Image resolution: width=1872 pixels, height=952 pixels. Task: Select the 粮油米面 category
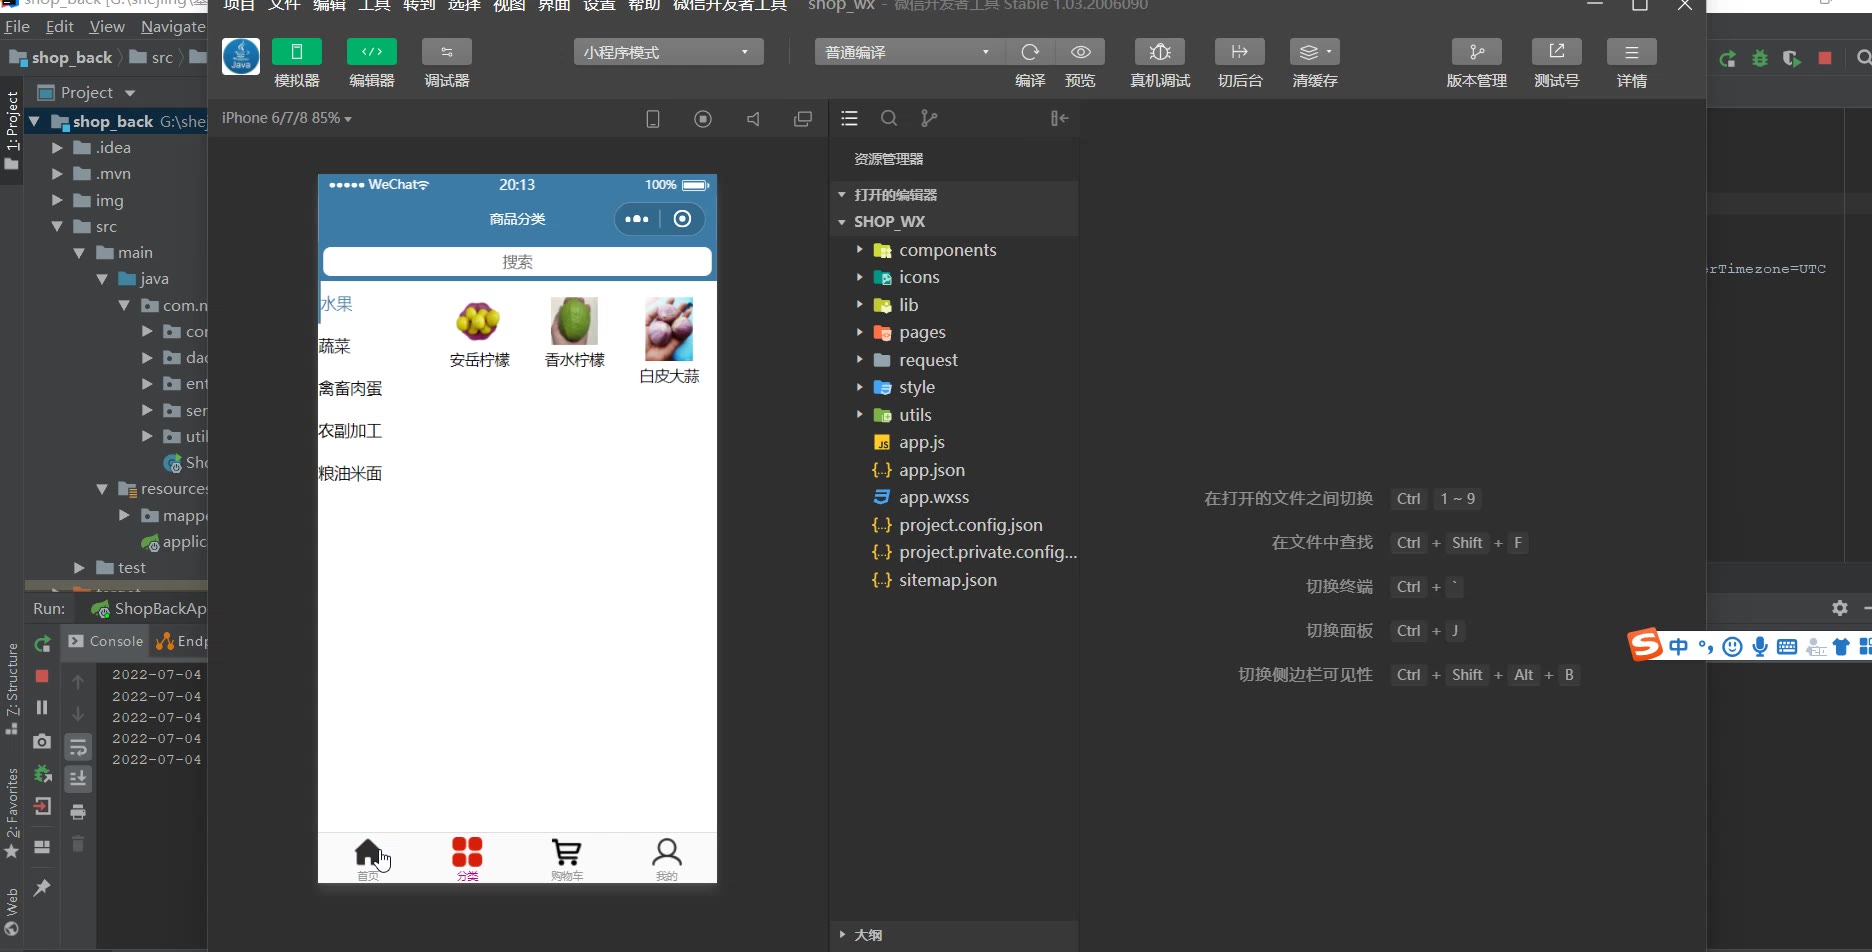[350, 473]
